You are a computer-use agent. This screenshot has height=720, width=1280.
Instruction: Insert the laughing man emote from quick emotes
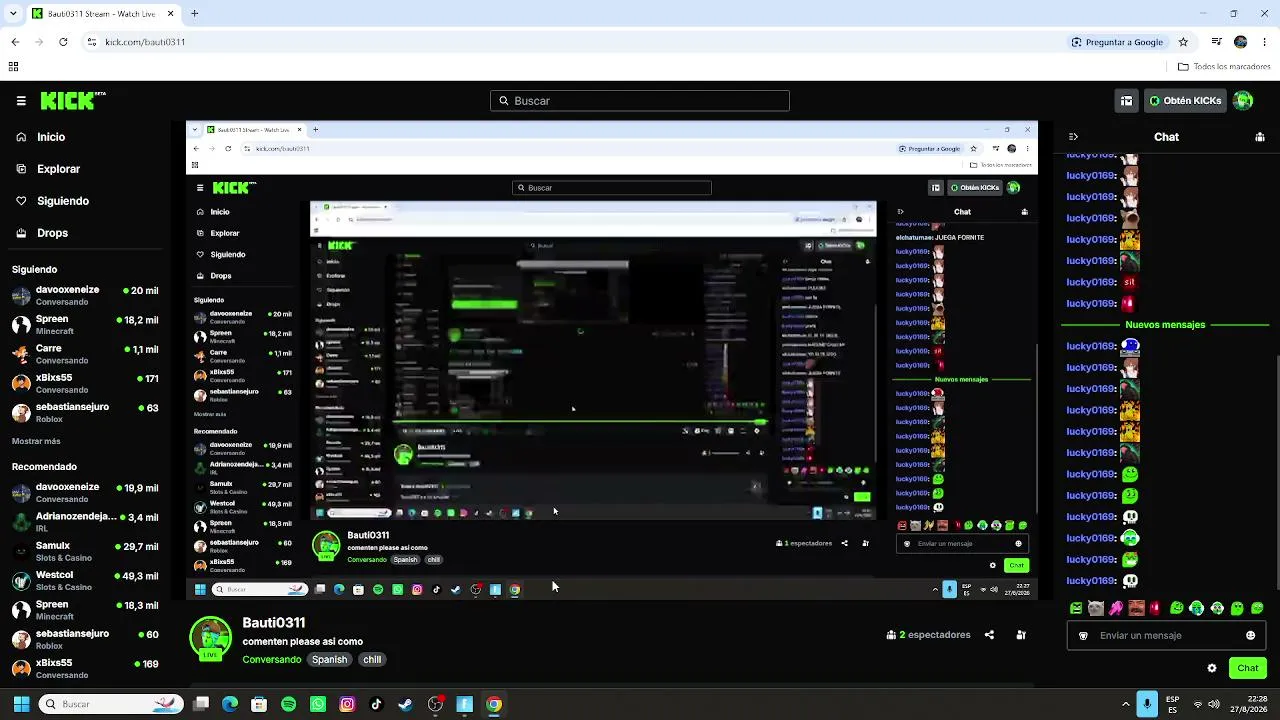tap(1136, 608)
